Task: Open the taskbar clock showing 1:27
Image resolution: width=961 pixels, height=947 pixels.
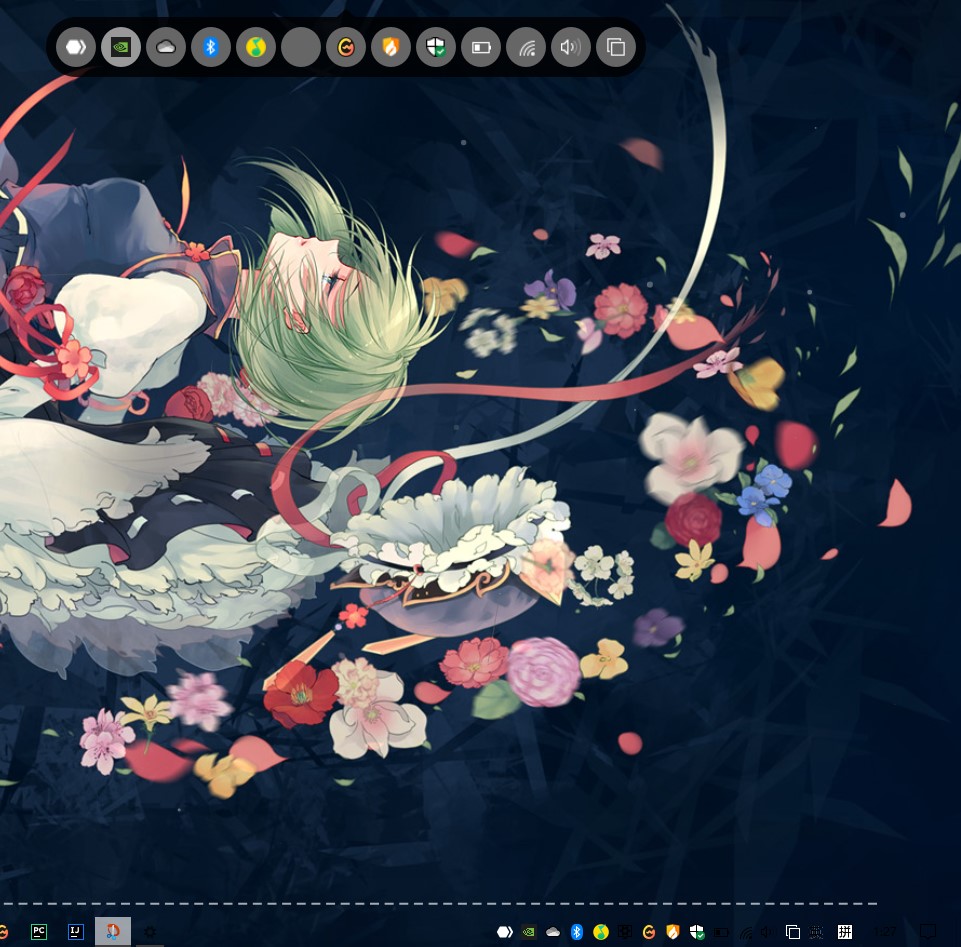Action: coord(884,932)
